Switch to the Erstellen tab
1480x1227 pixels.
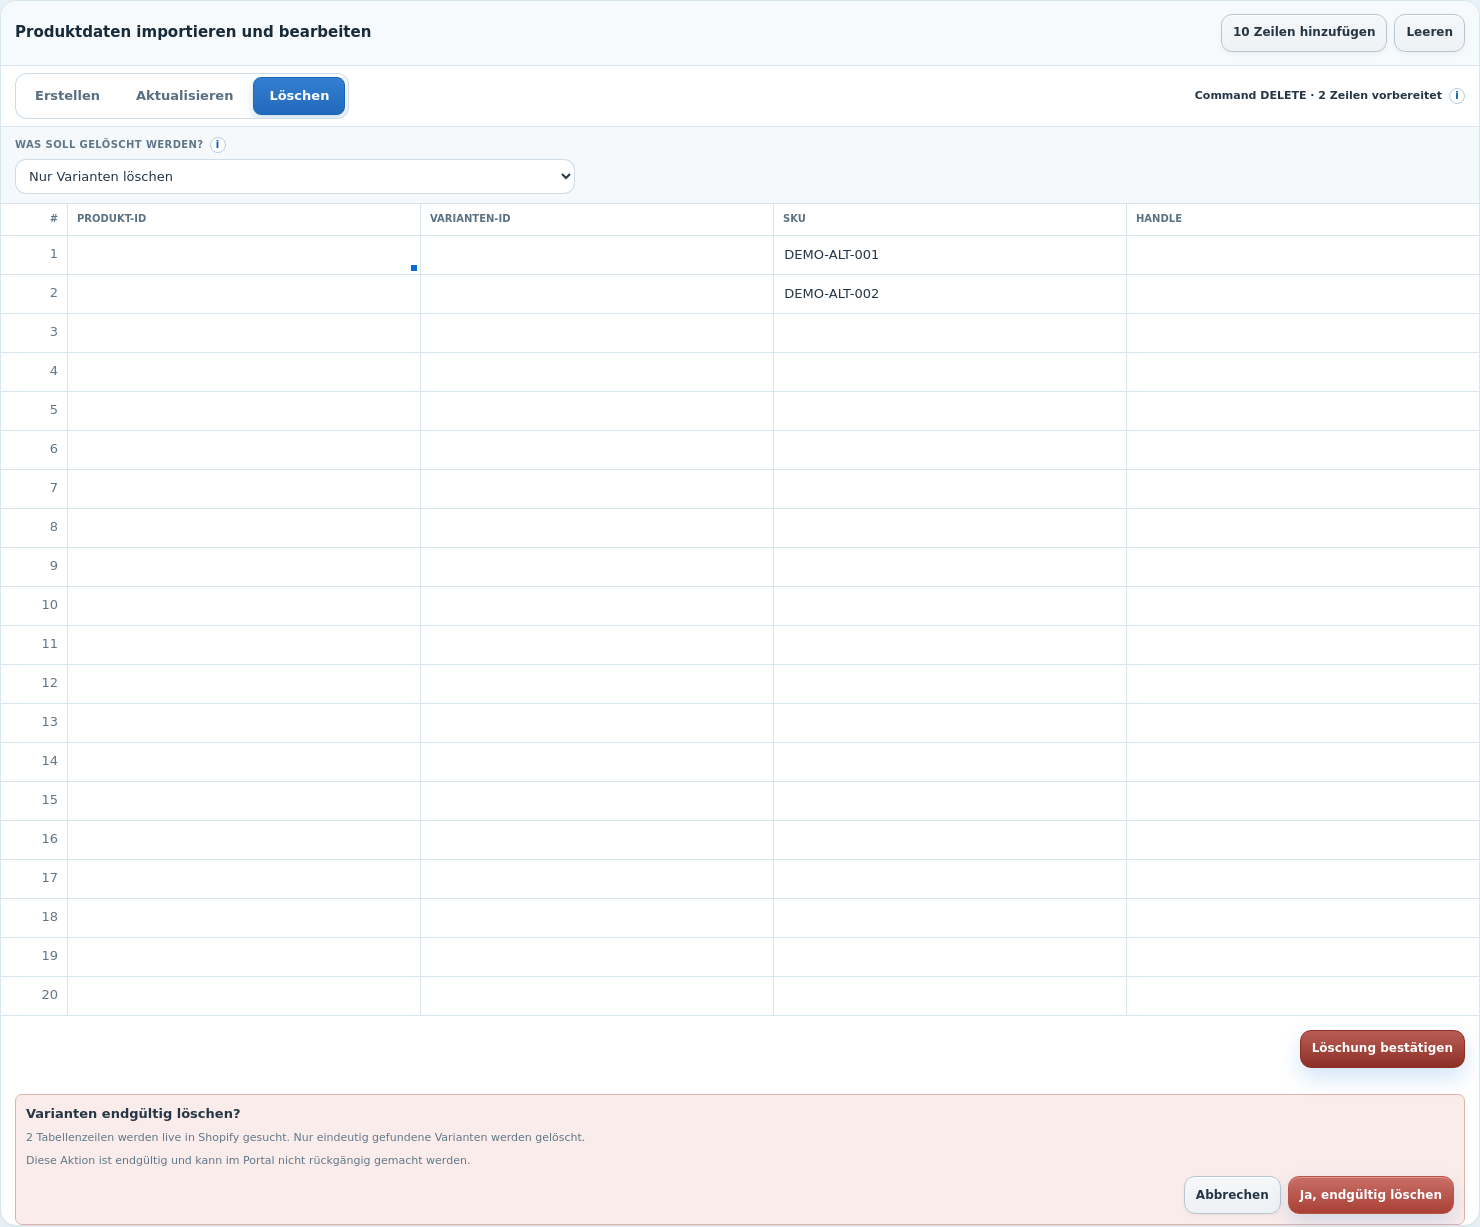67,96
